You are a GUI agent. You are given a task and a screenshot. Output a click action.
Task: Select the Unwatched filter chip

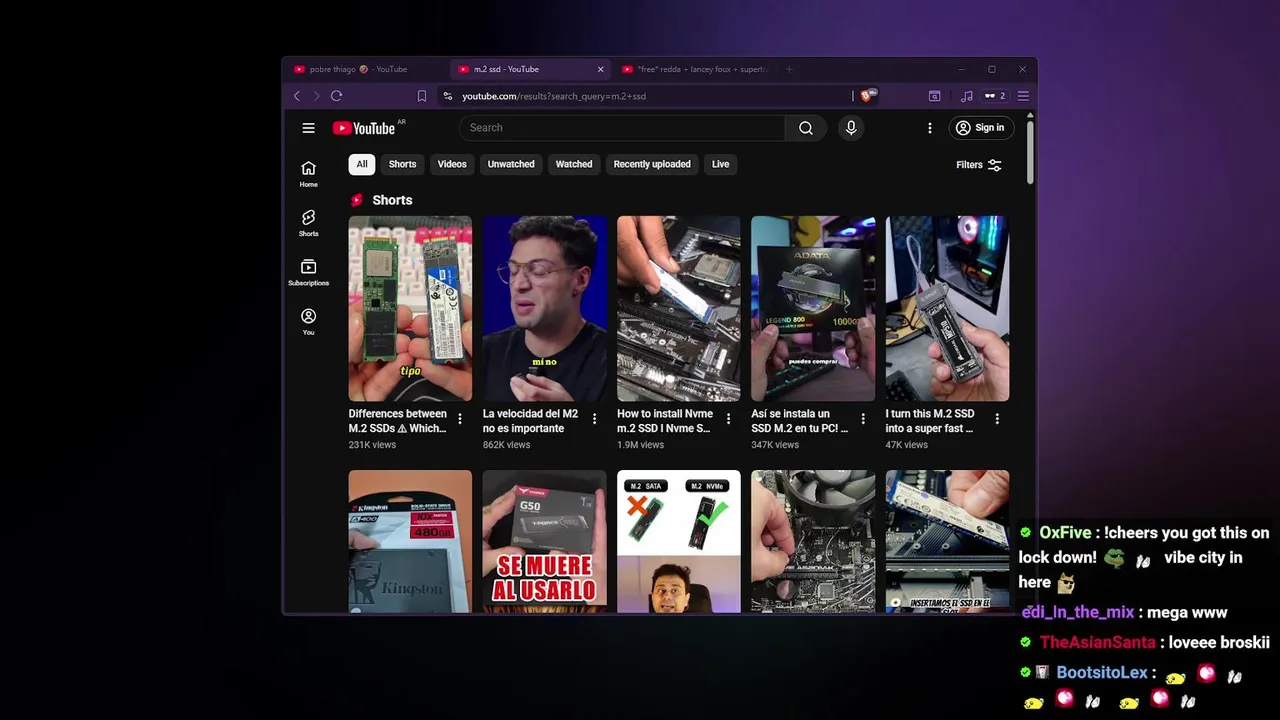[511, 164]
